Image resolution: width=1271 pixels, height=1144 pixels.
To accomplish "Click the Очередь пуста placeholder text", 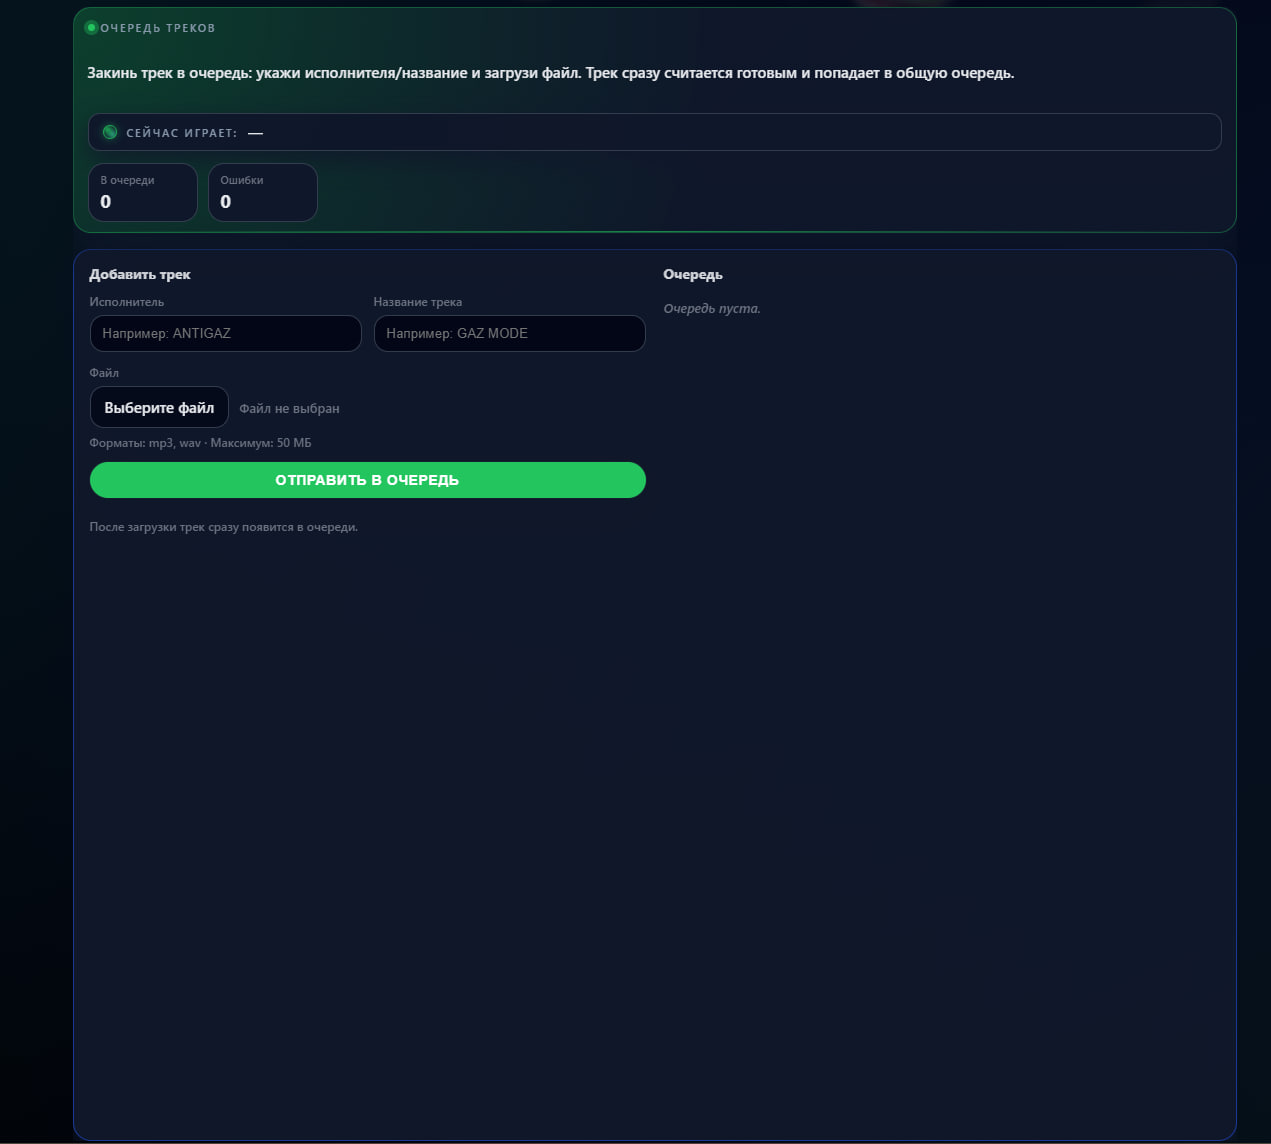I will (x=711, y=309).
